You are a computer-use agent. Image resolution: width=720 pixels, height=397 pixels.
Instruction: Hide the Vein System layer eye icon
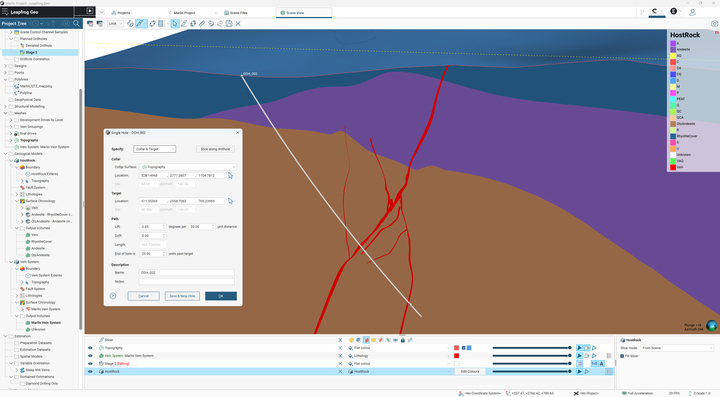[90, 356]
